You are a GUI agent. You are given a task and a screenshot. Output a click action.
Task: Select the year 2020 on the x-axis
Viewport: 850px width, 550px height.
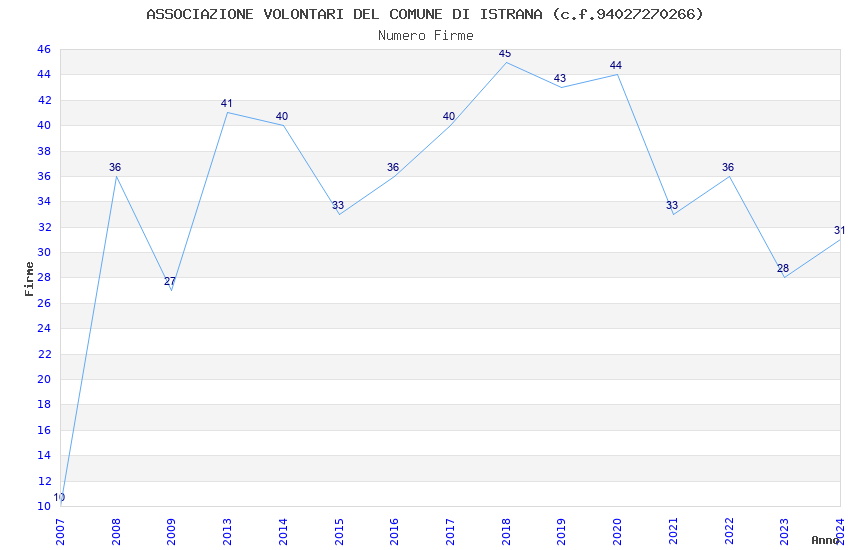pos(617,532)
